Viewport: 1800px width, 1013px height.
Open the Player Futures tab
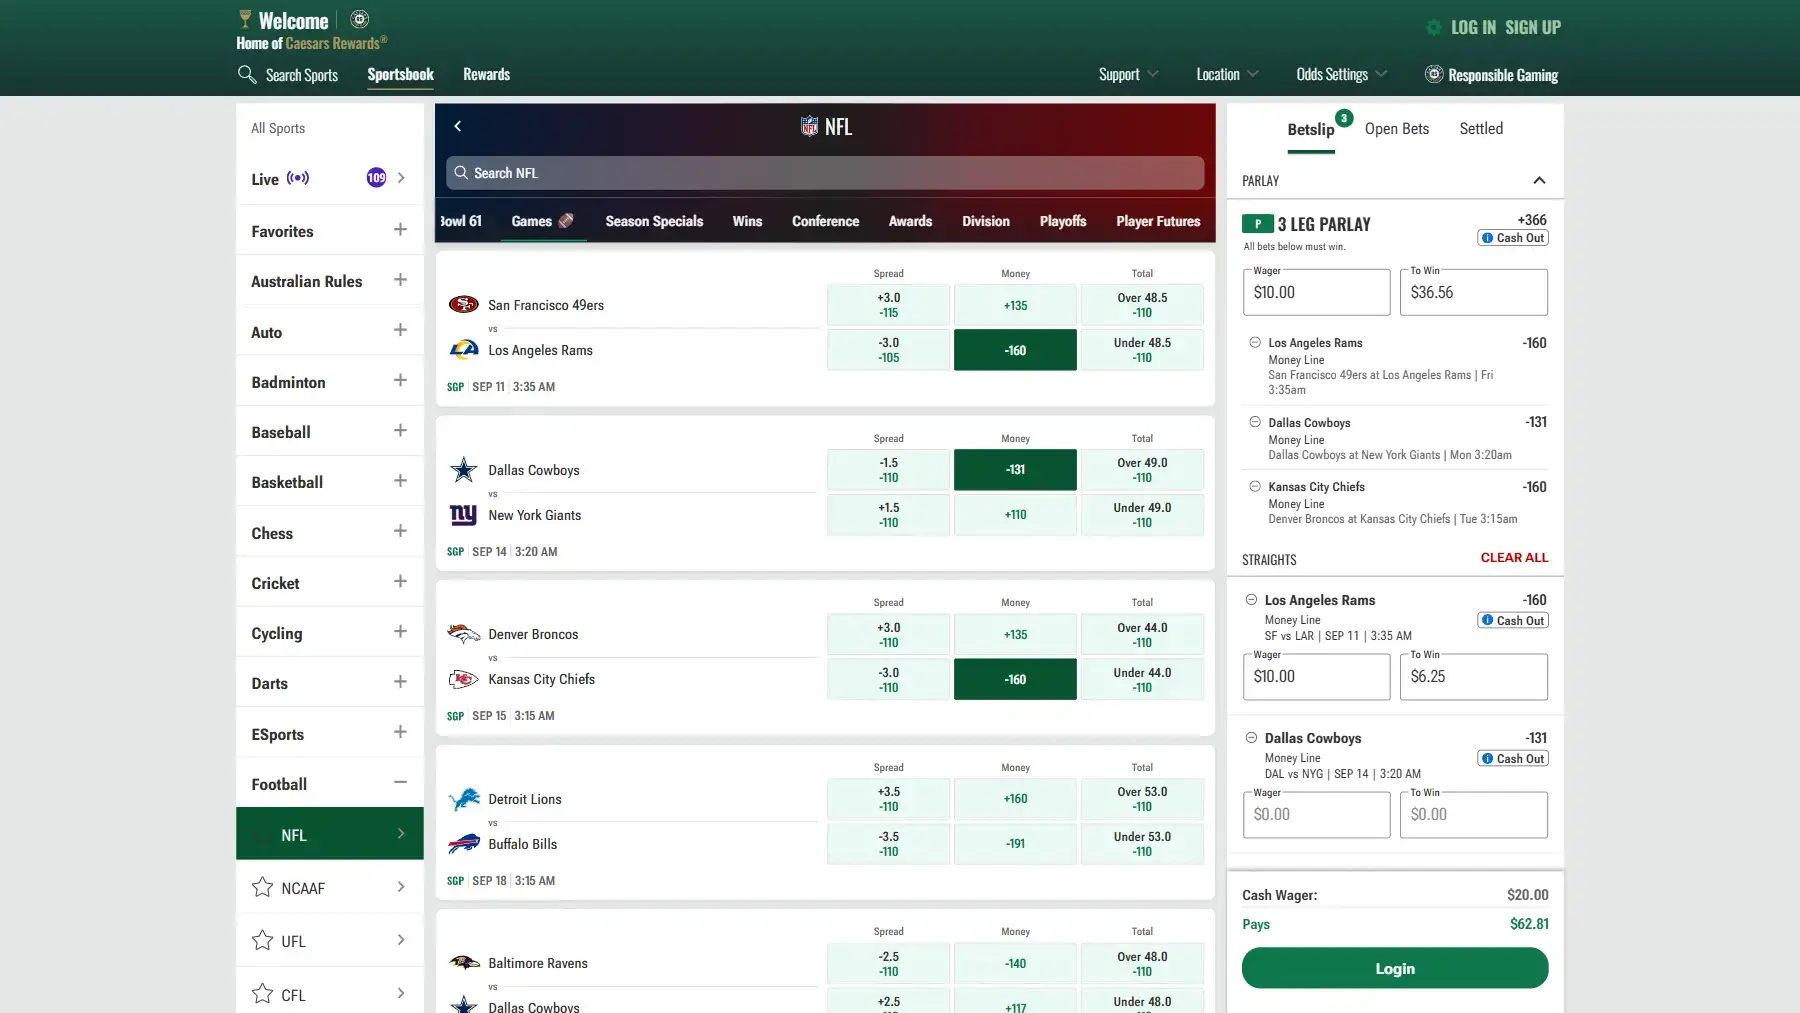tap(1158, 221)
